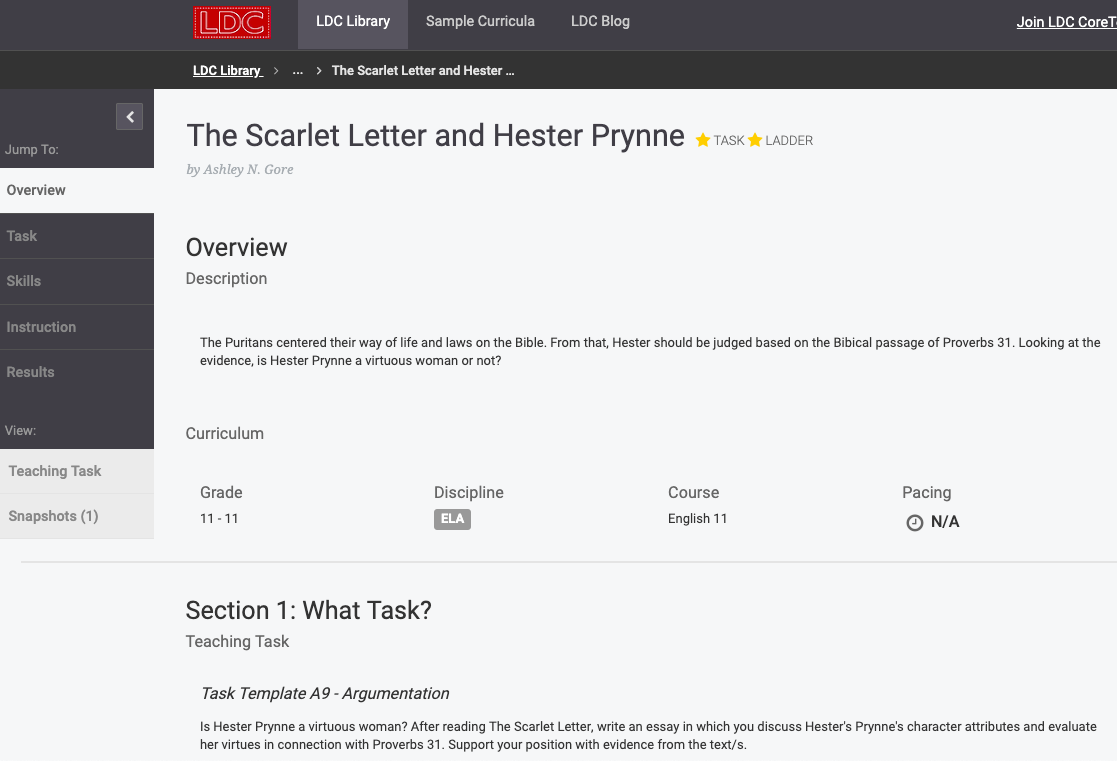
Task: Open the Sample Curricula menu
Action: 480,21
